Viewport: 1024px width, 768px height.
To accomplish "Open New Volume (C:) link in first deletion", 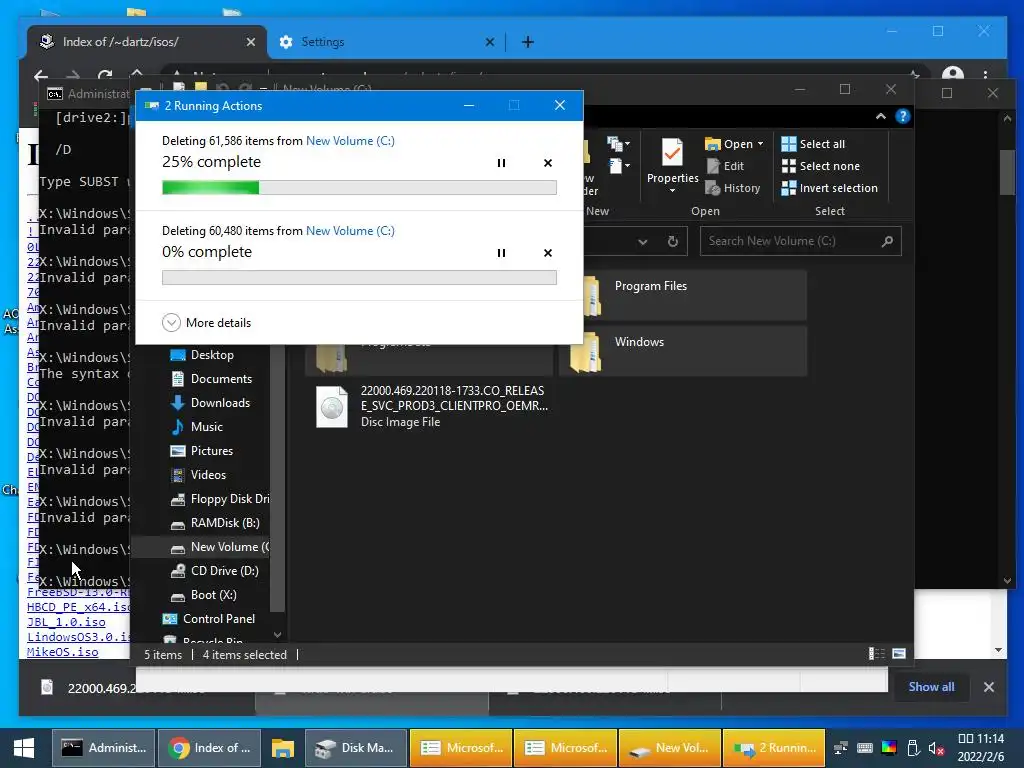I will click(350, 140).
